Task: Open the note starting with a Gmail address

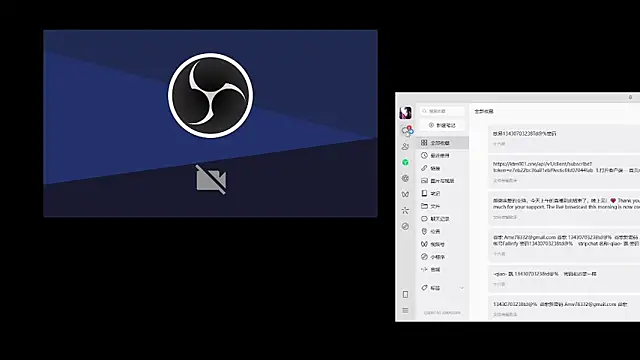Action: pyautogui.click(x=564, y=245)
